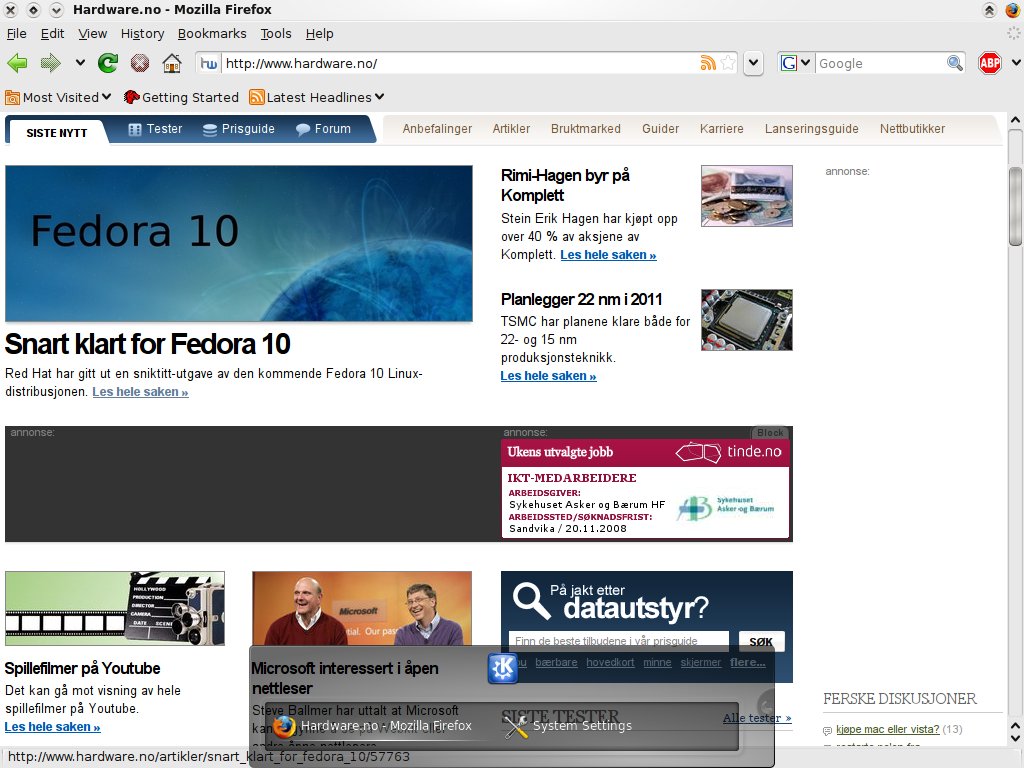Open the Guider link

pyautogui.click(x=660, y=129)
